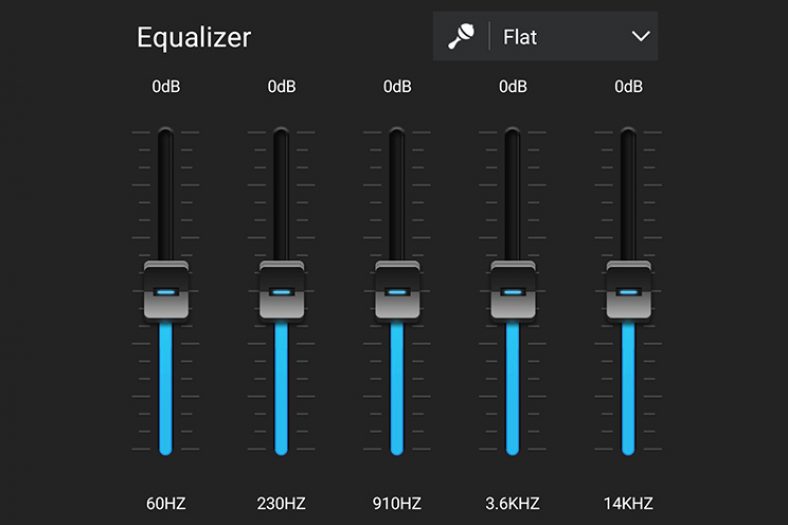
Task: Click the 60HZ slider handle
Action: tap(166, 291)
